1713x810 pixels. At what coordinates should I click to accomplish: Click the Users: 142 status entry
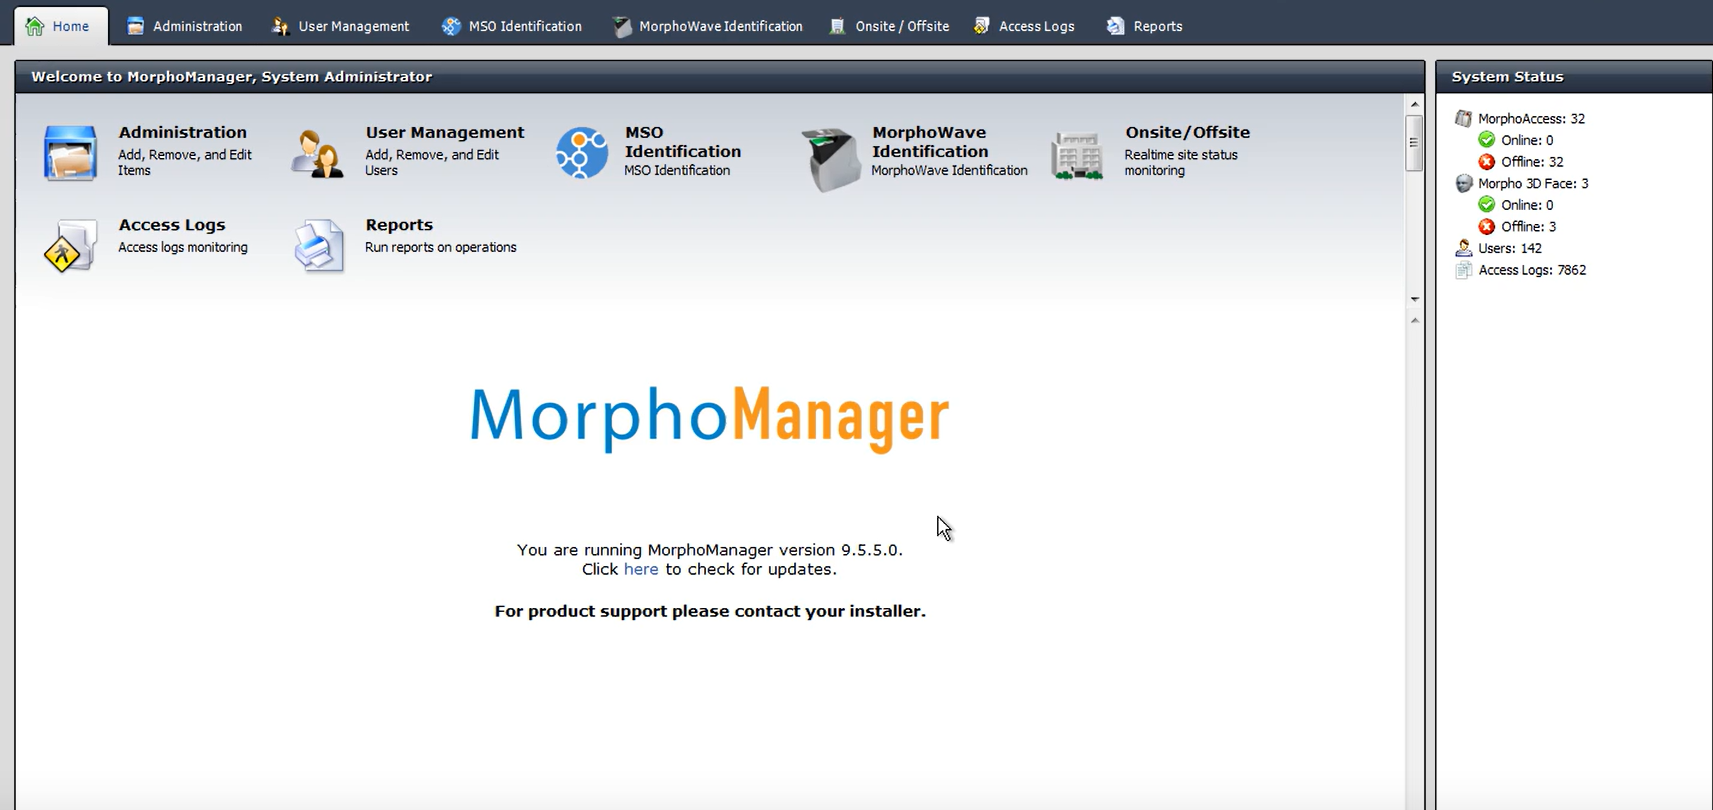pos(1509,248)
